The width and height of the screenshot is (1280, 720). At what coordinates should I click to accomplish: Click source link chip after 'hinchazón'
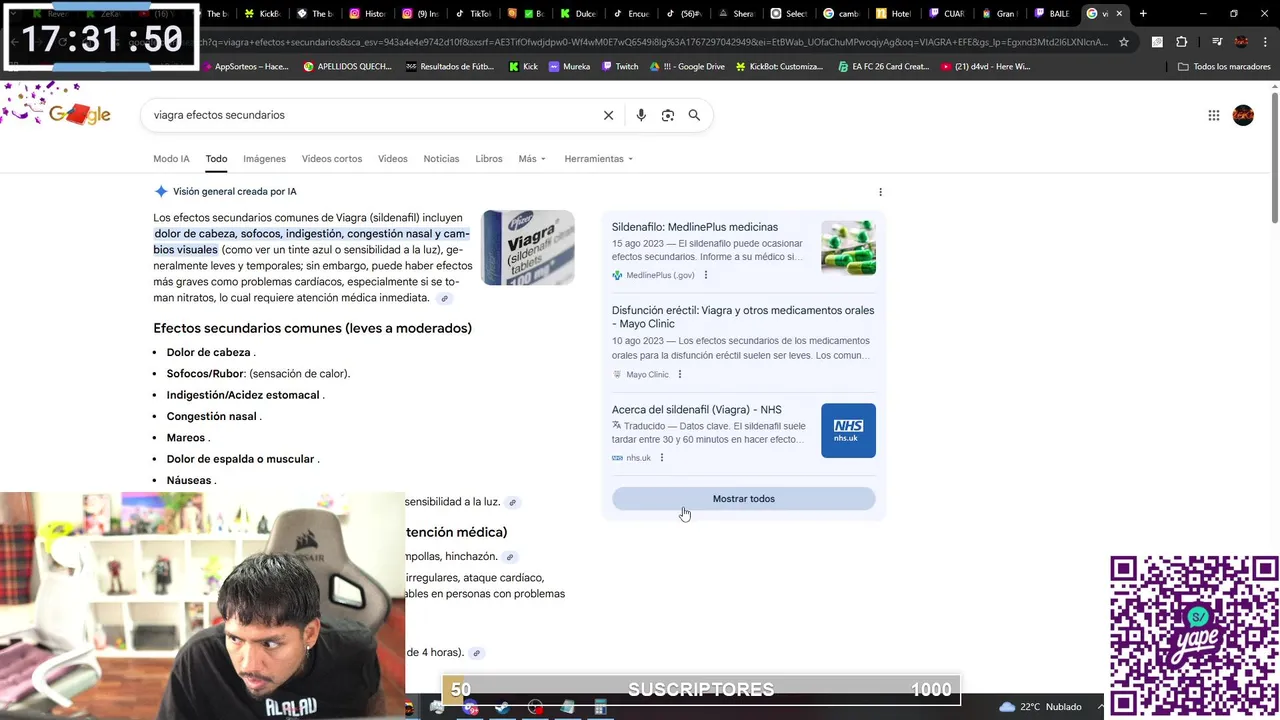[509, 557]
